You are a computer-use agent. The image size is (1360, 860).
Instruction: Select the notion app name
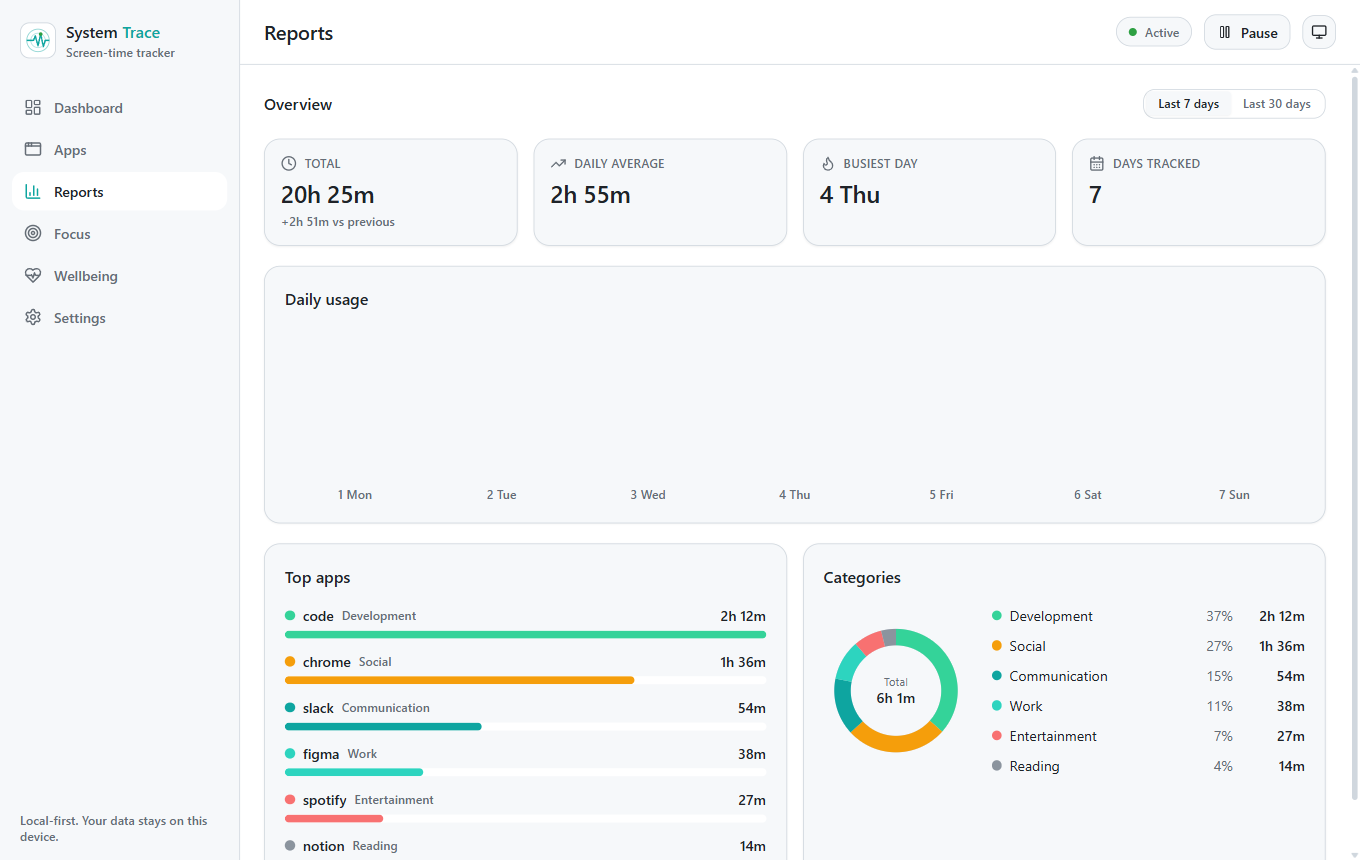tap(324, 846)
